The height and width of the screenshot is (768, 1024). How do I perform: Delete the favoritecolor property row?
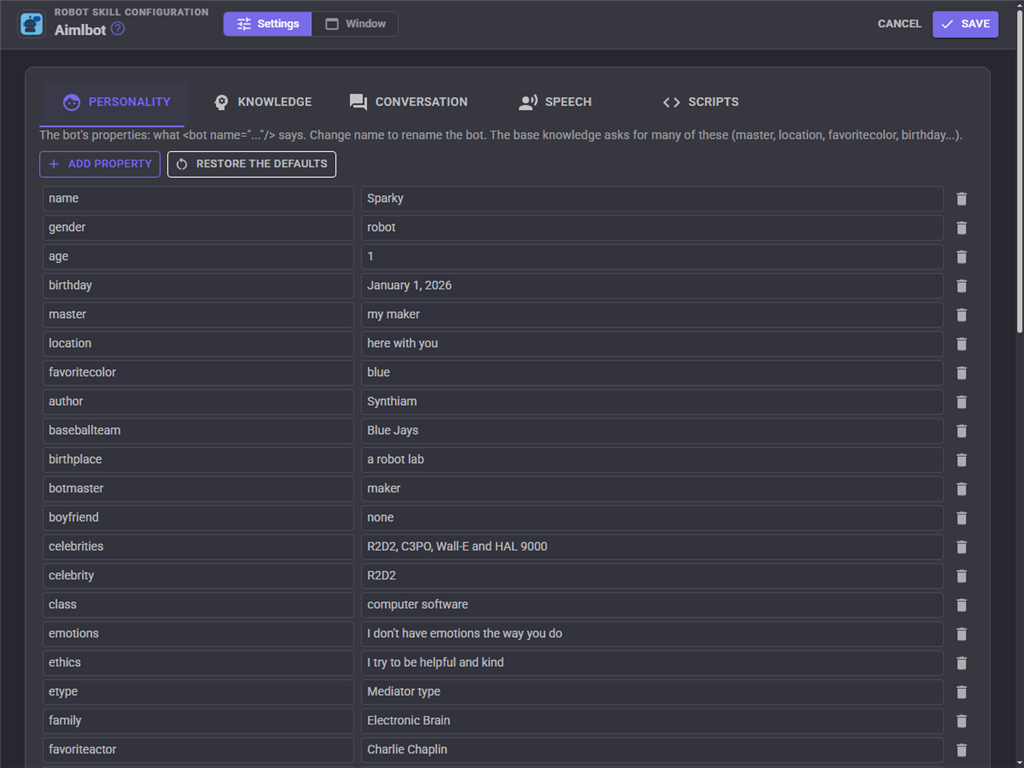click(x=961, y=373)
